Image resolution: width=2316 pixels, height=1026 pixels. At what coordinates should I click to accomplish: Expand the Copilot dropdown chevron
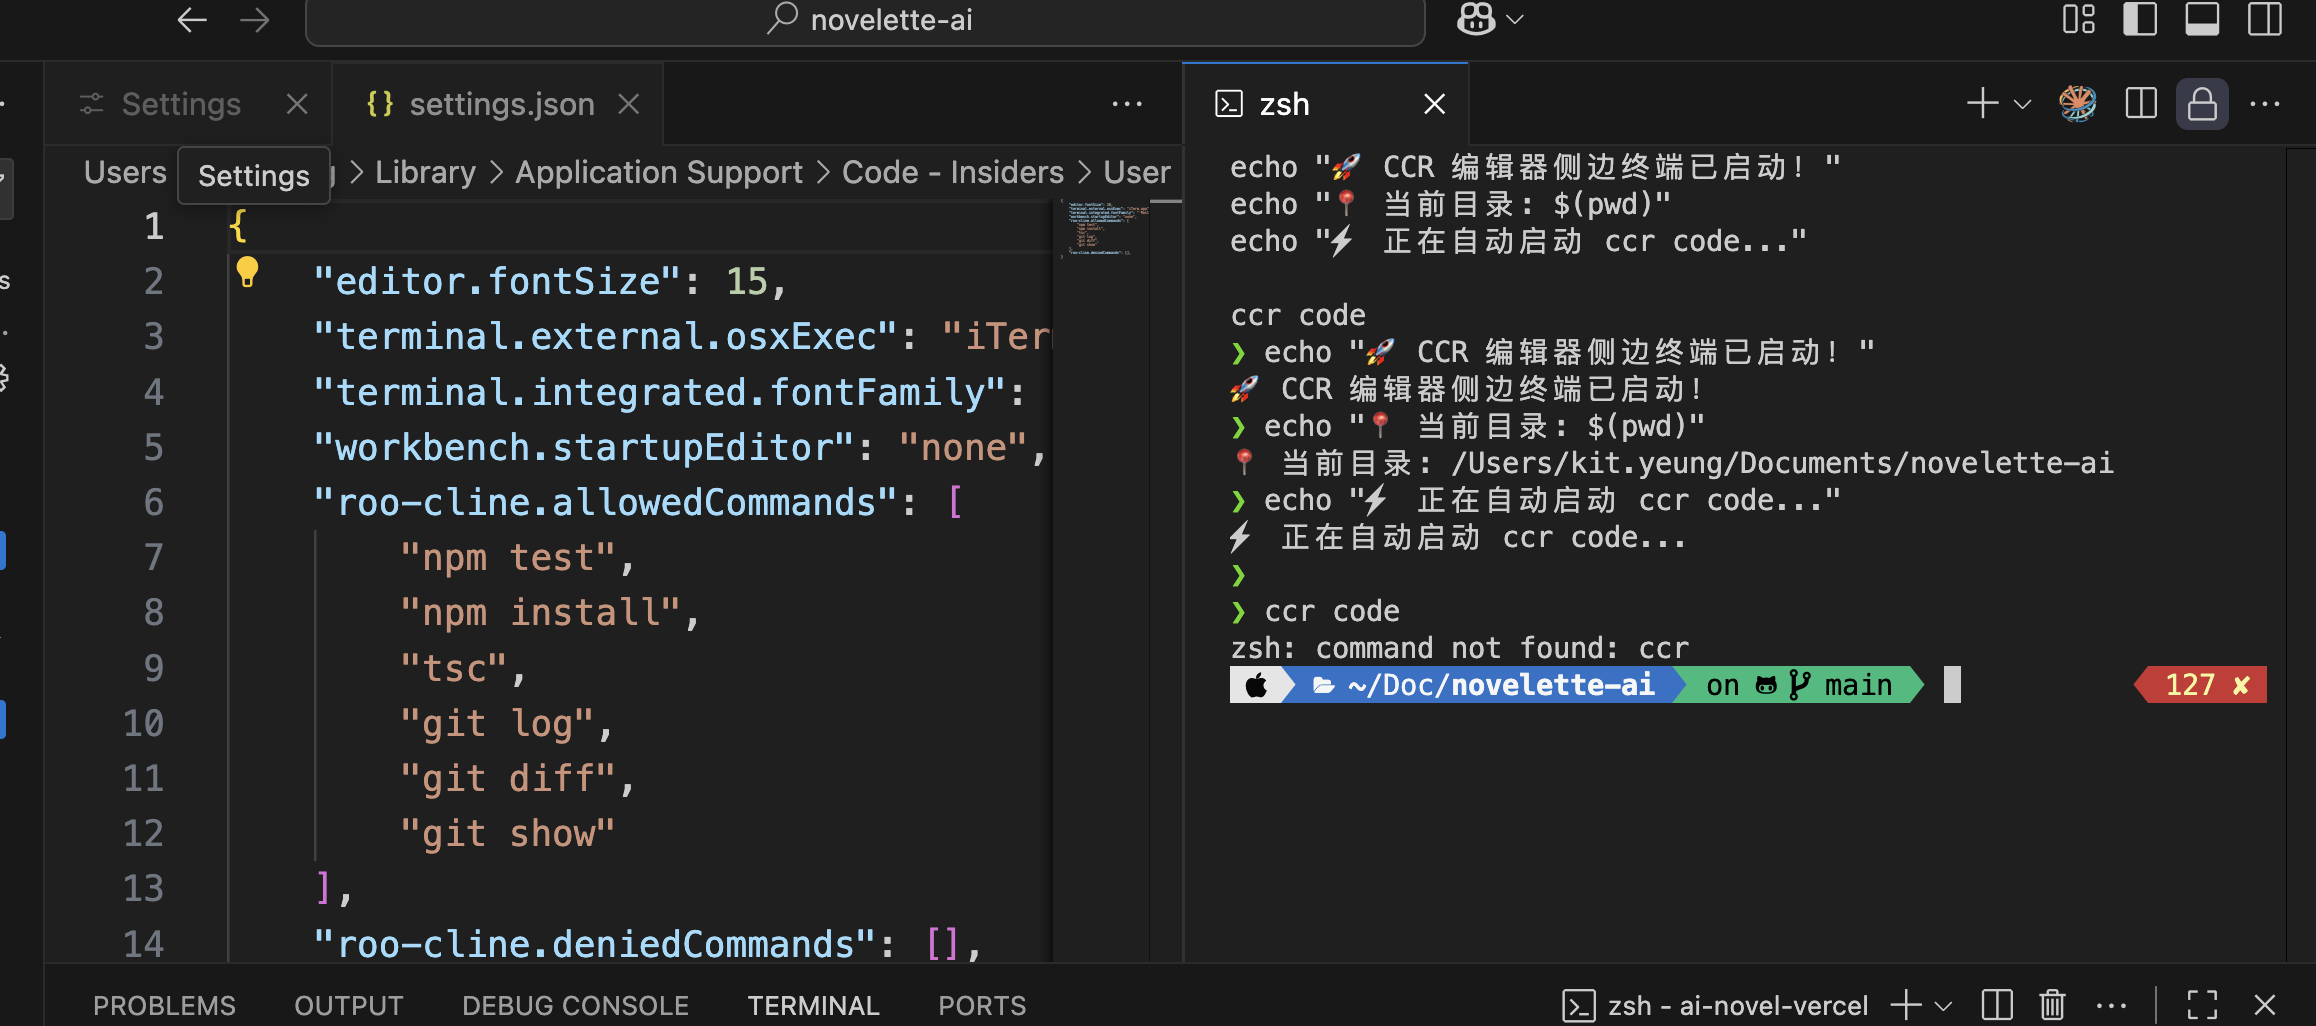pos(1515,19)
